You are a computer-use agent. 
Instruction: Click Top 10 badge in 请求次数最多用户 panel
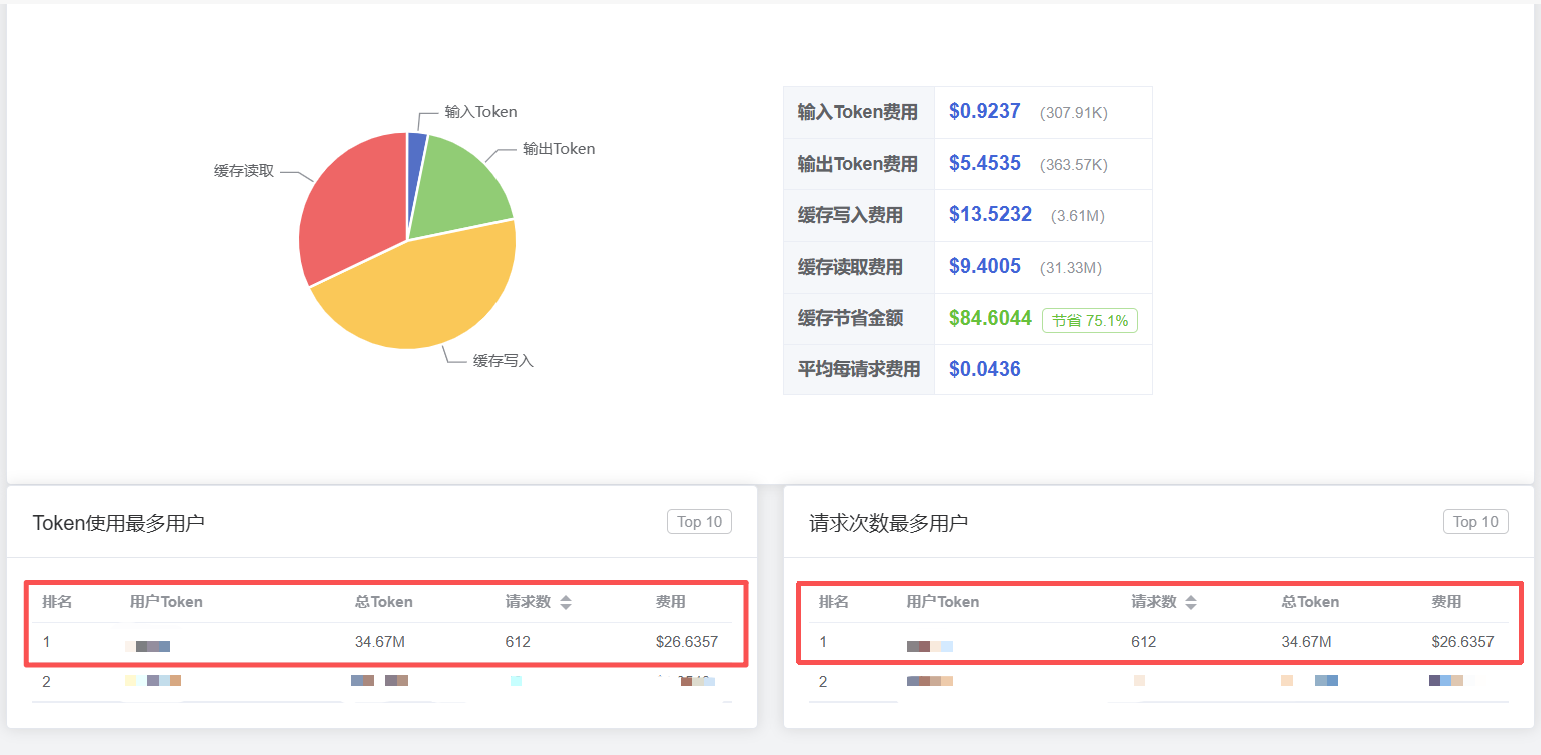(x=1475, y=522)
